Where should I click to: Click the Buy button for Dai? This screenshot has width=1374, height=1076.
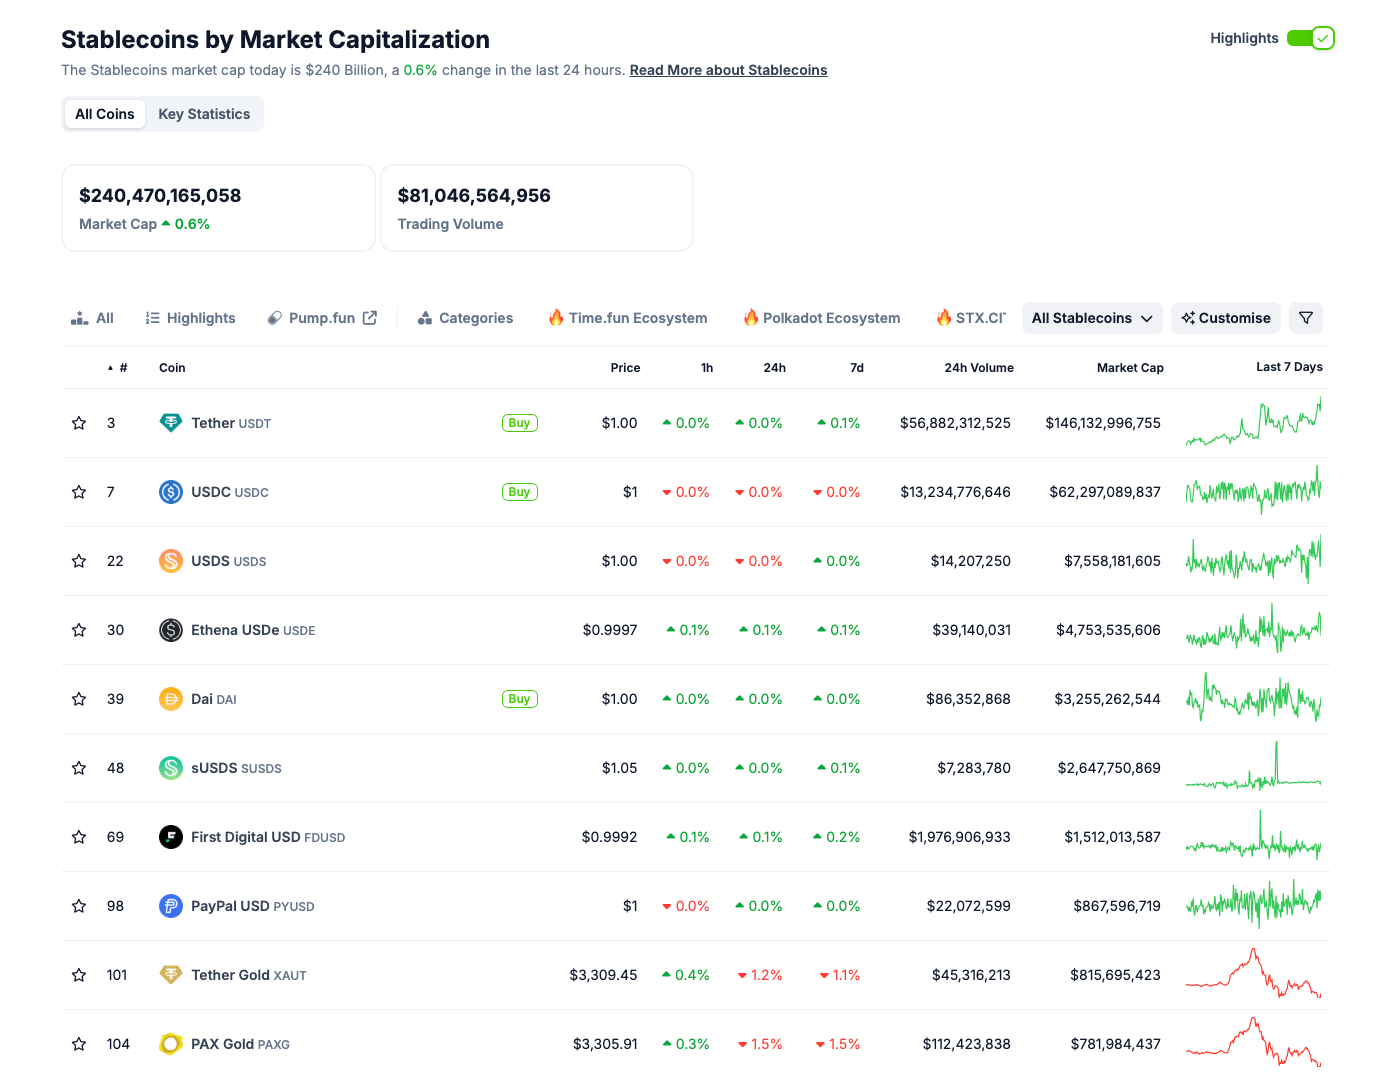pos(519,698)
